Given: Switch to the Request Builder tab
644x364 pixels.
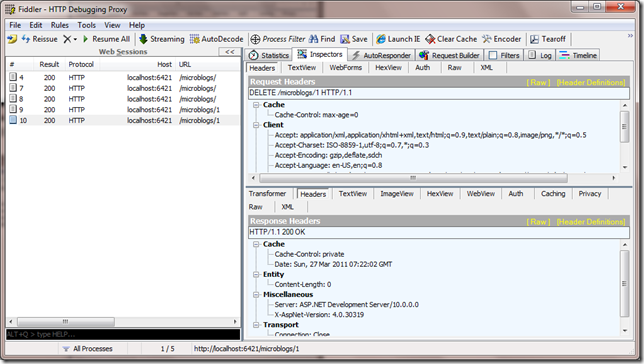Looking at the screenshot, I should click(449, 55).
